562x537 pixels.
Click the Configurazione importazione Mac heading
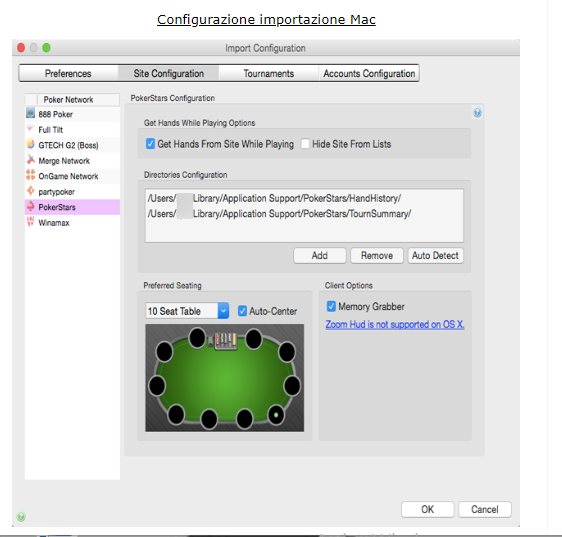pos(266,19)
